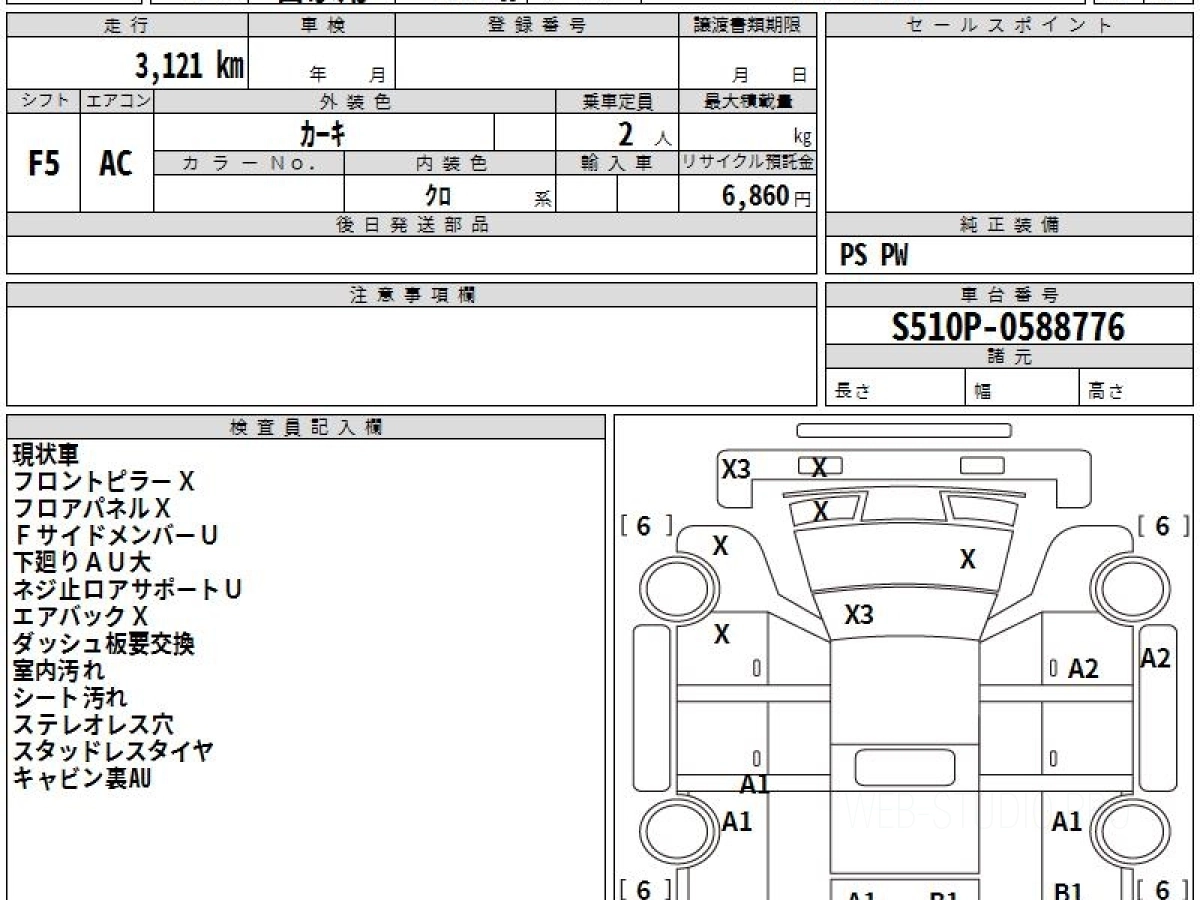1200x900 pixels.
Task: Click the 月 日 document deadline field
Action: coord(748,63)
